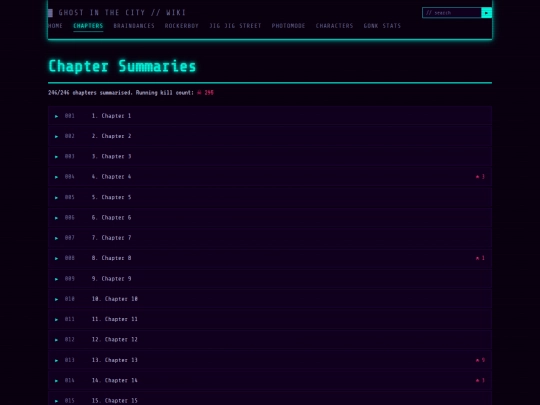Open the Photomode nav item
The width and height of the screenshot is (540, 405).
point(288,26)
